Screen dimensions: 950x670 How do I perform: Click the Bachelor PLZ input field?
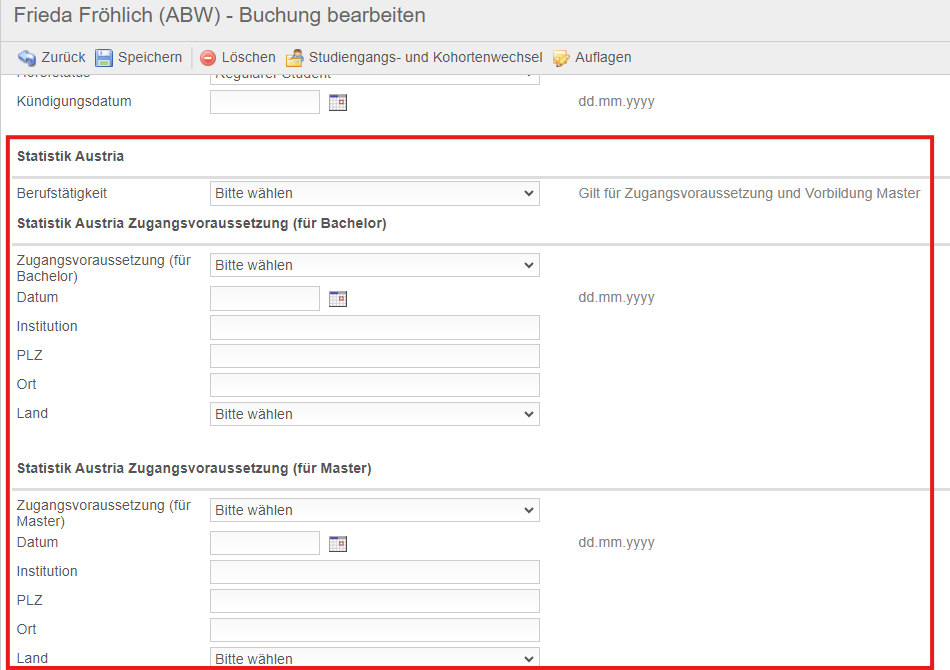click(x=374, y=356)
